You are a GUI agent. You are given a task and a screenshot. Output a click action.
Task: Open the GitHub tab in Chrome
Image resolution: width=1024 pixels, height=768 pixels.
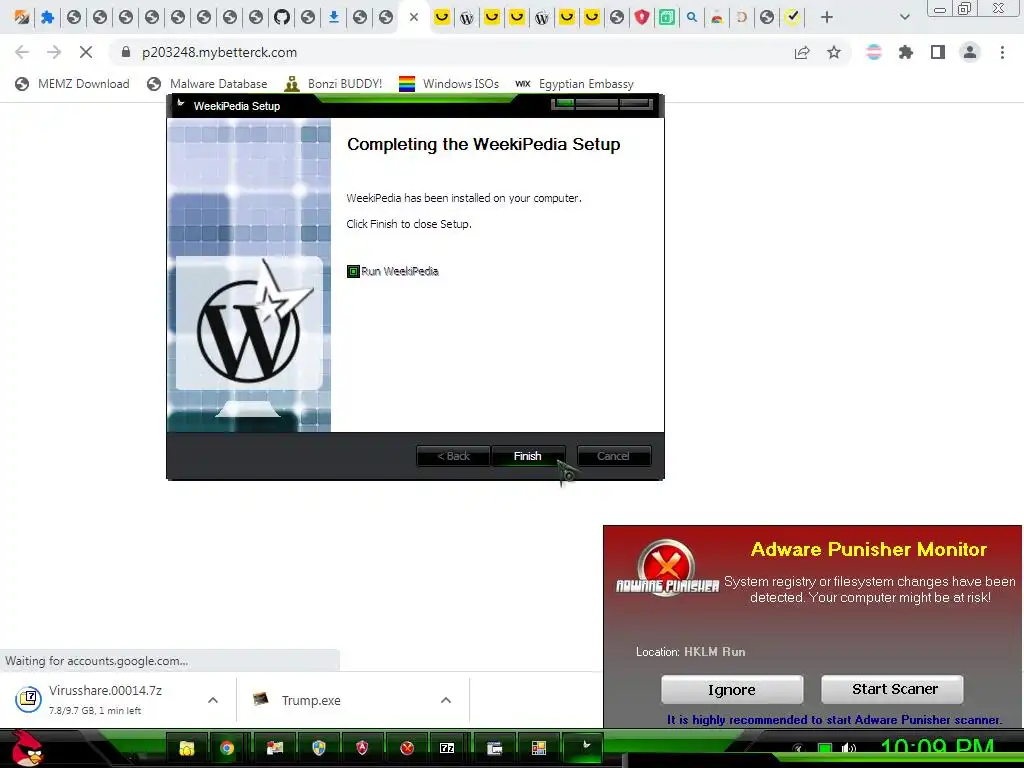pyautogui.click(x=281, y=17)
